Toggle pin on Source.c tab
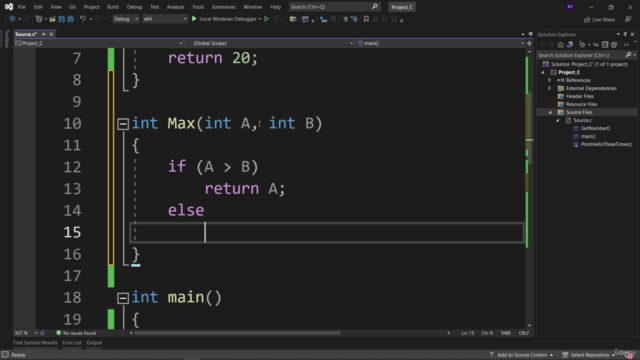This screenshot has height=360, width=640. (44, 34)
